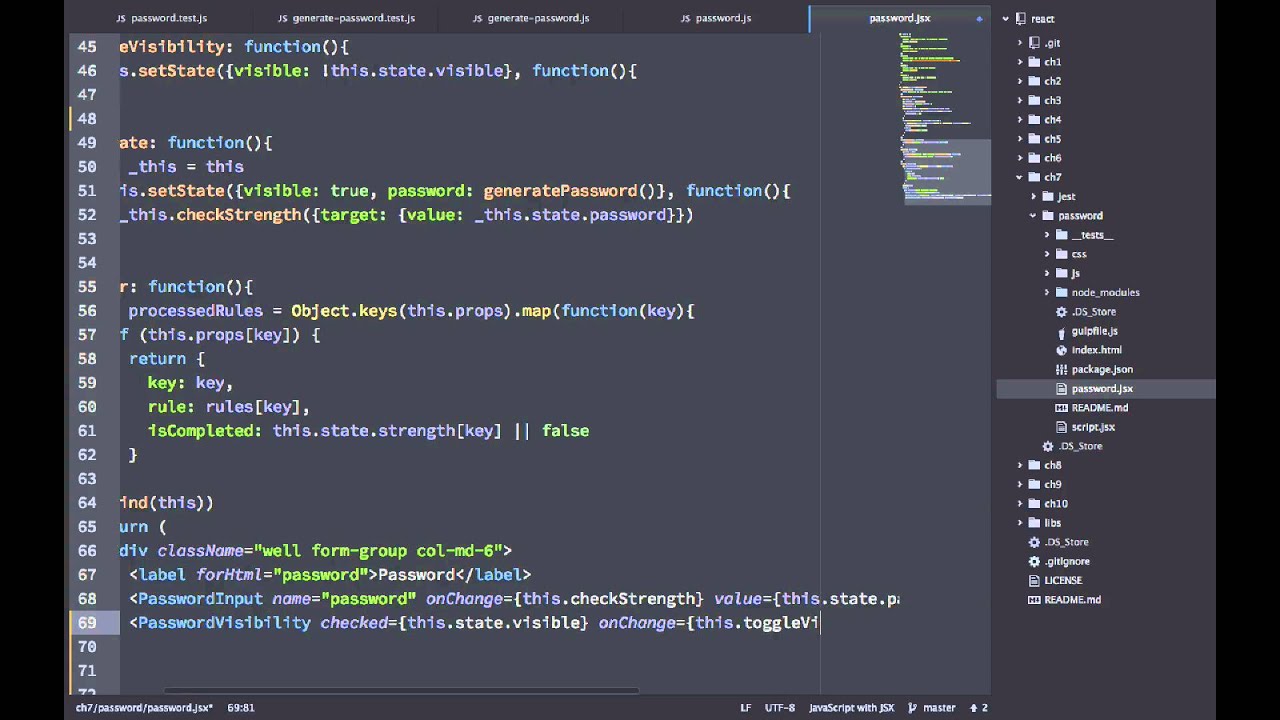The width and height of the screenshot is (1280, 720).
Task: Click the push up-arrow icon in status bar
Action: point(973,708)
